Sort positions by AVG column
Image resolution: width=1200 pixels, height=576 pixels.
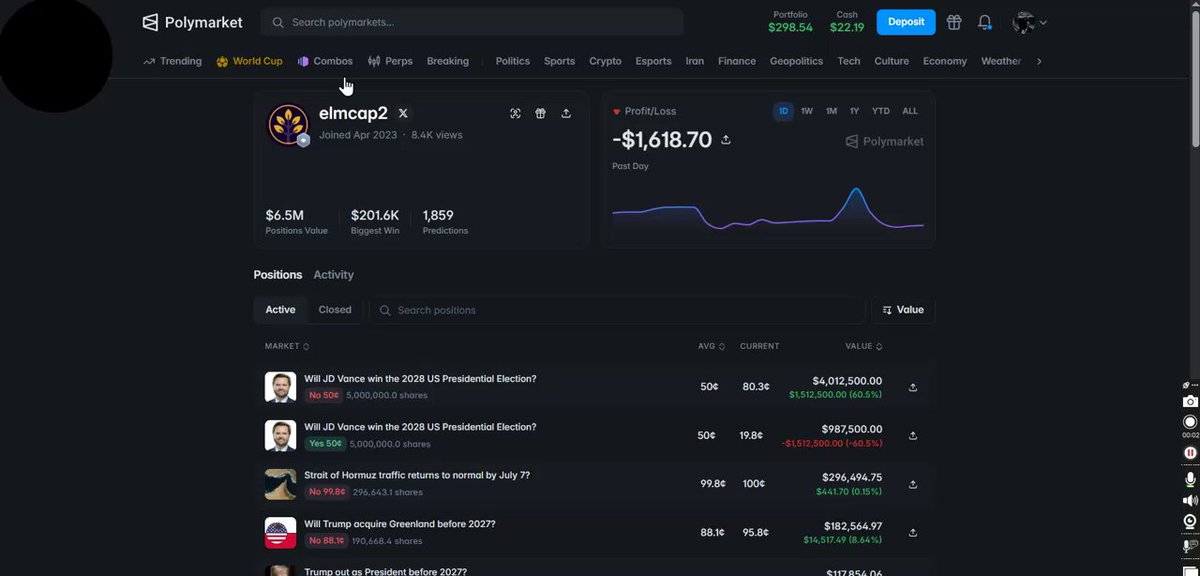click(x=711, y=346)
